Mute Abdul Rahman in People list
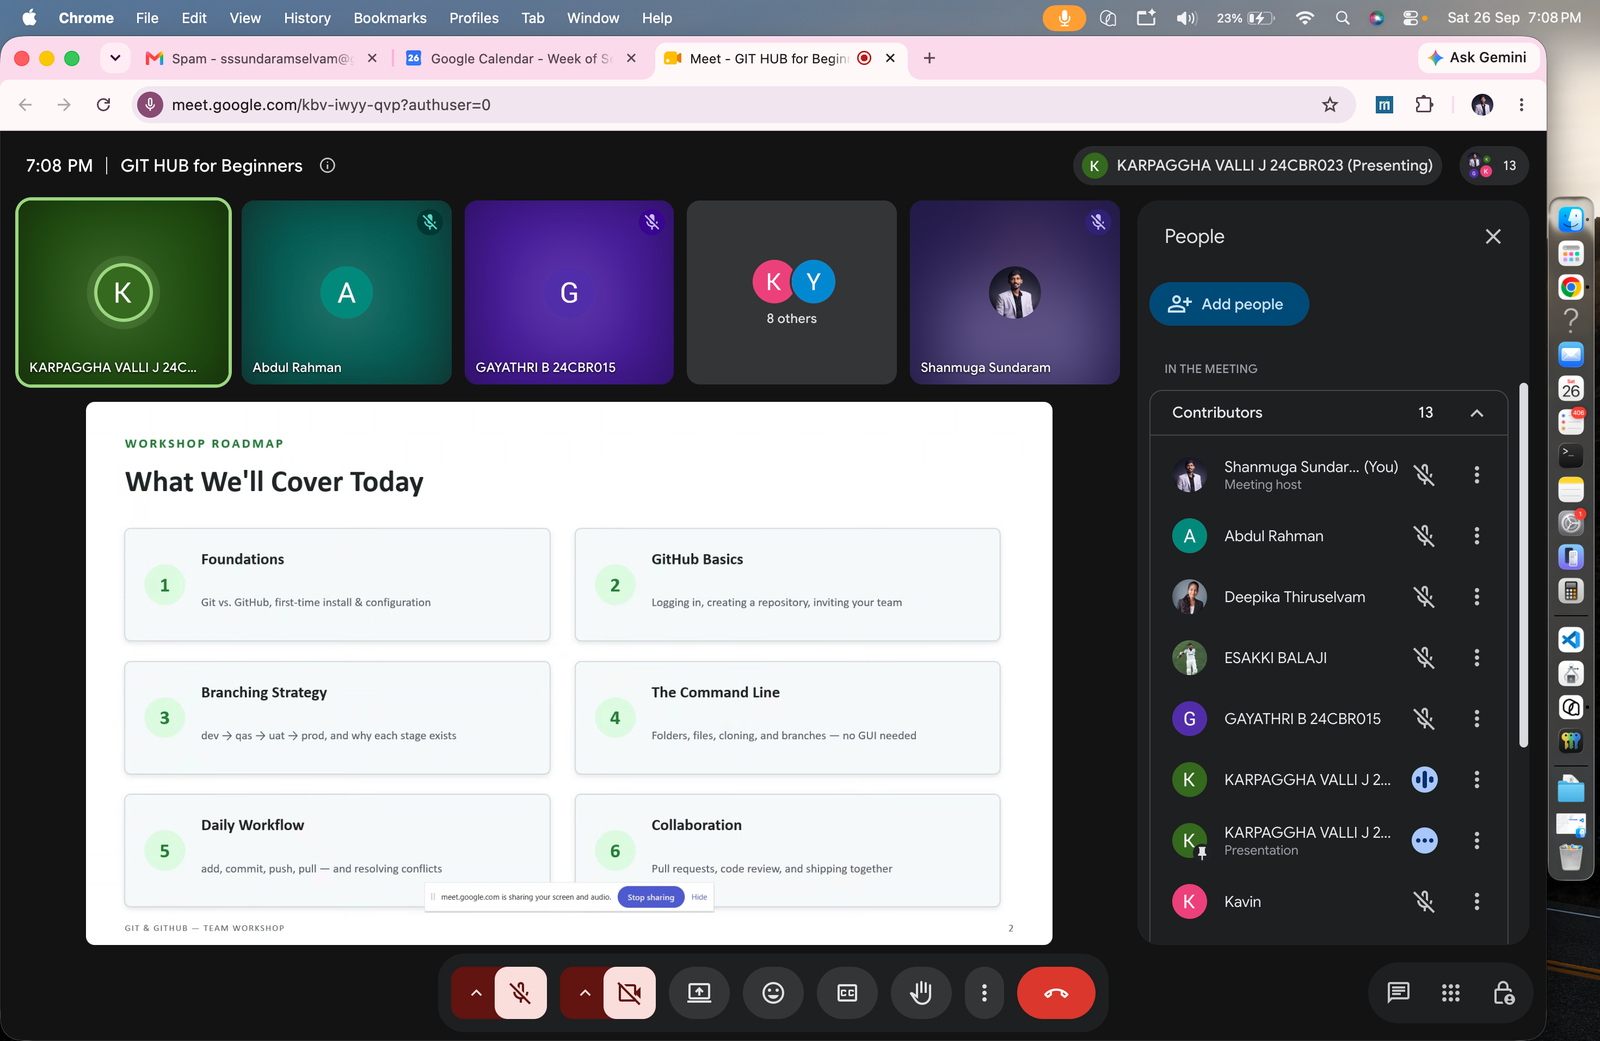 1424,536
